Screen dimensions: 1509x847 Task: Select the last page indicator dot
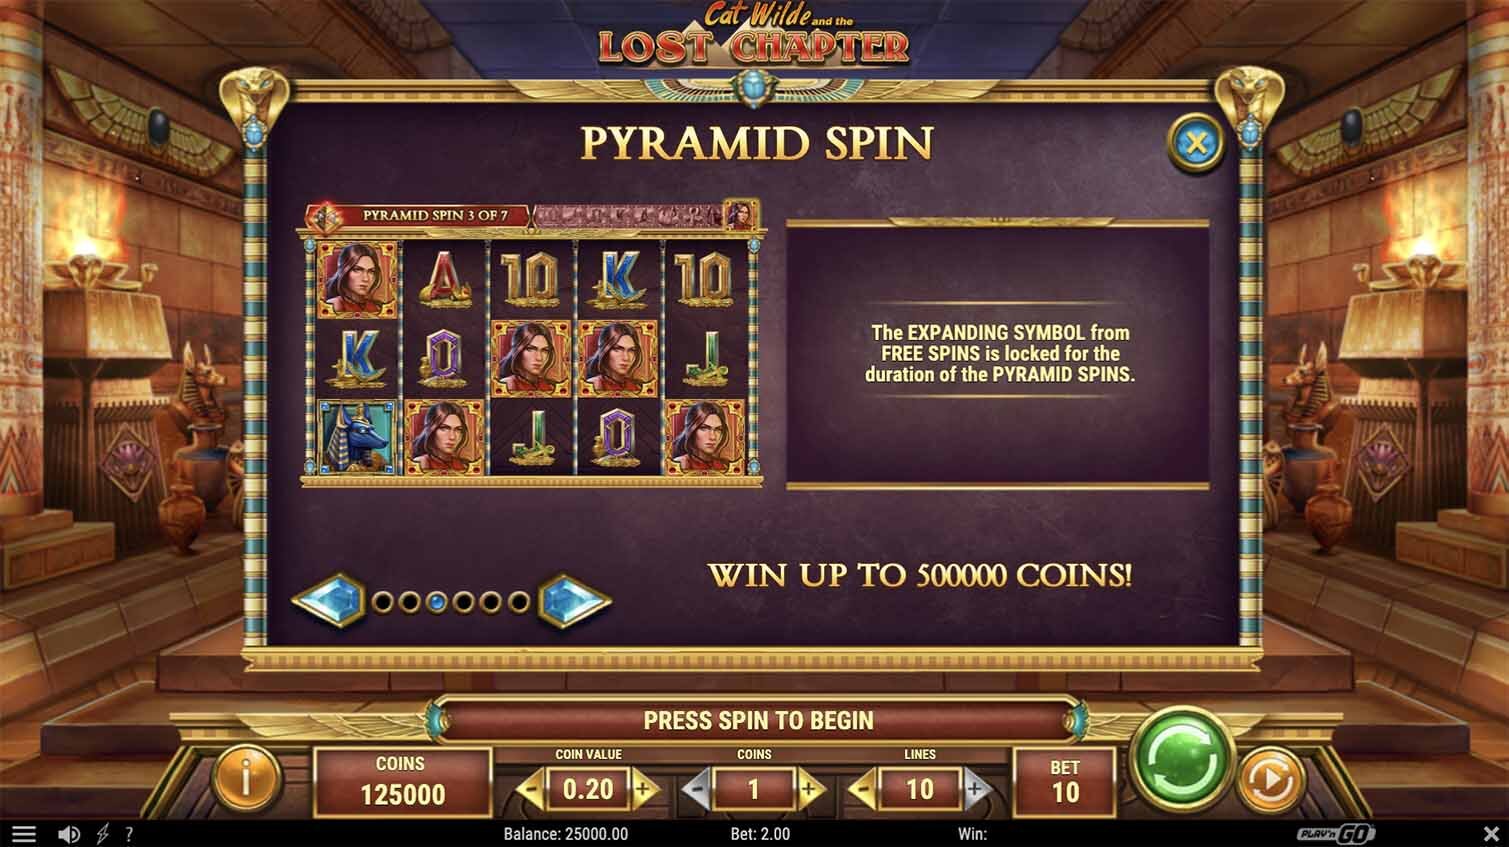[x=518, y=602]
